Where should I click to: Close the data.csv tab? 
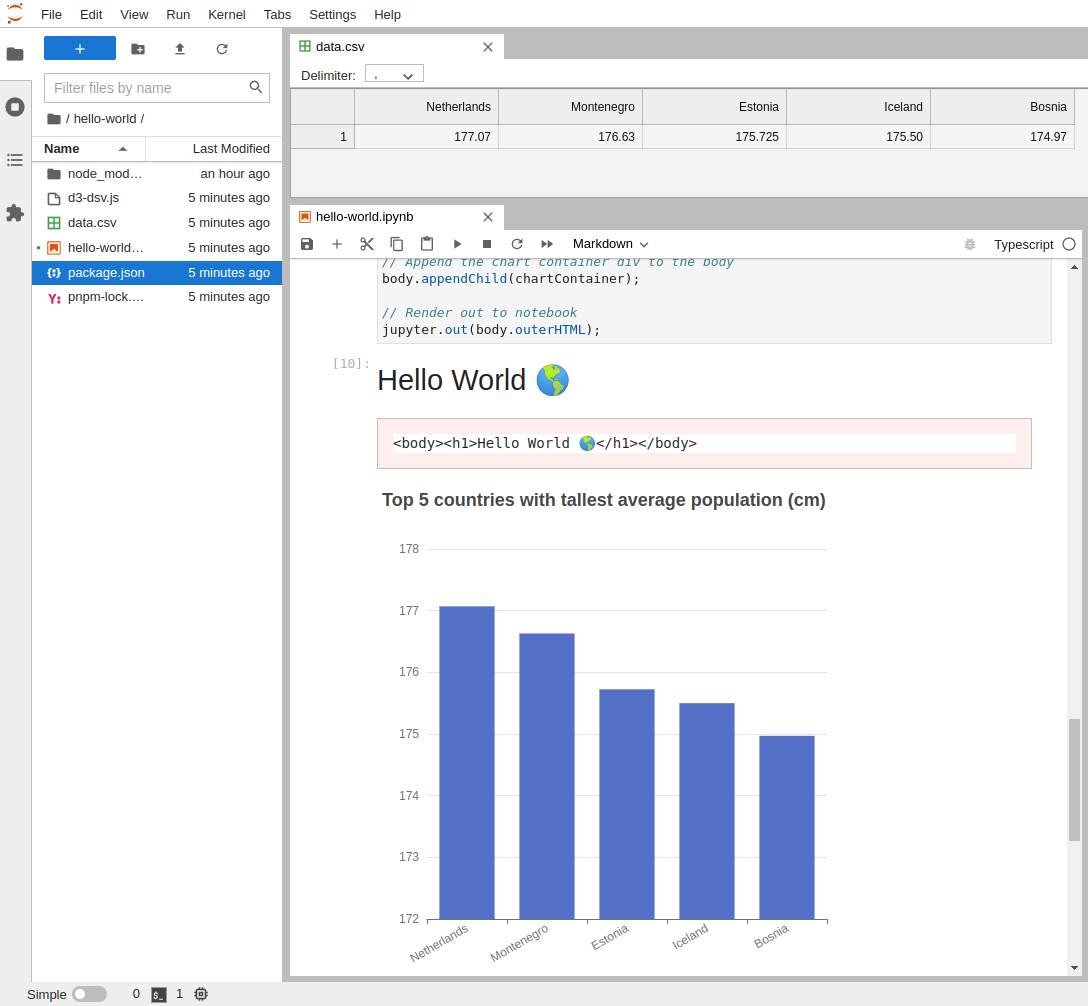pyautogui.click(x=488, y=46)
